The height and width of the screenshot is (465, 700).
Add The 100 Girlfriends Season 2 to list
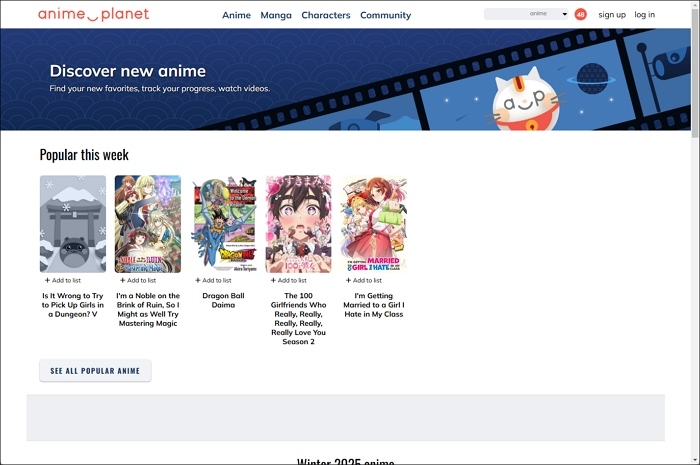288,280
